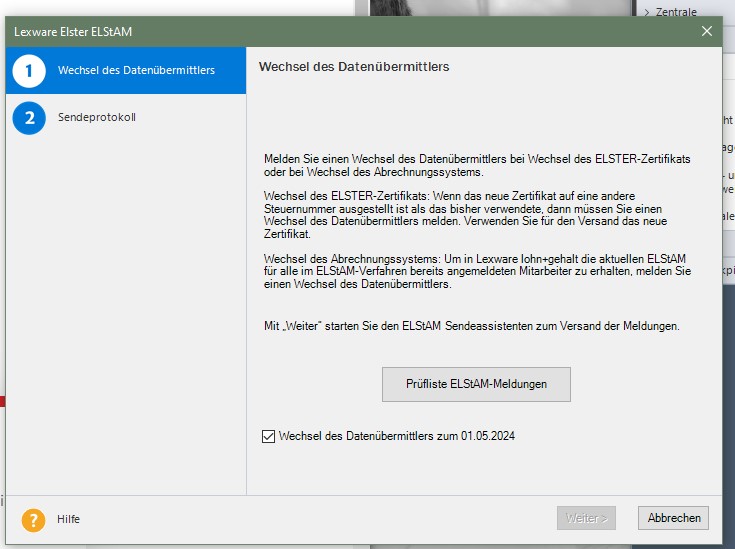Expand the Zentrale entry in the background window

[x=647, y=12]
